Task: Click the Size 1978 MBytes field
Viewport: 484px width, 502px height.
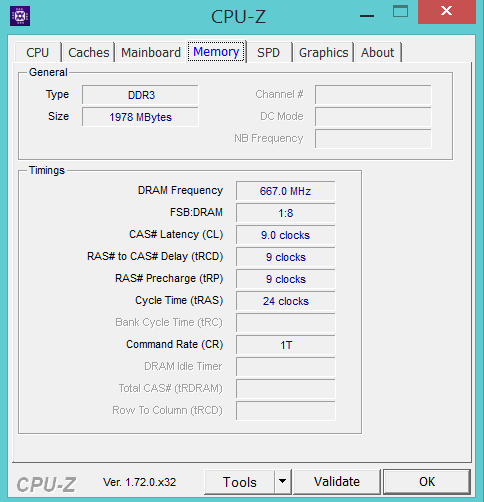Action: coord(140,117)
